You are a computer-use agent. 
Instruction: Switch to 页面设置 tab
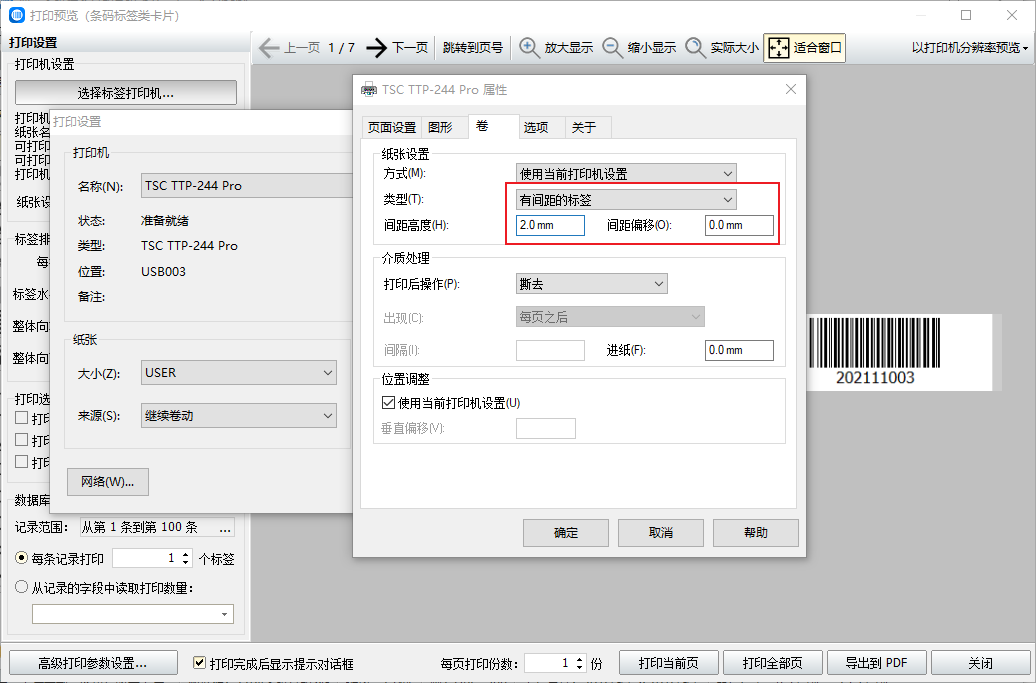(x=392, y=127)
